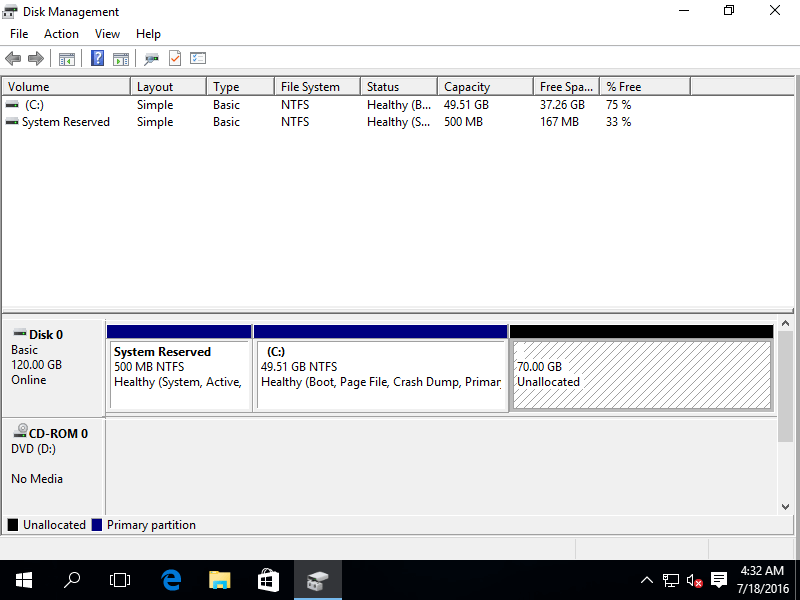Open the View menu
Viewport: 800px width, 600px height.
[x=107, y=34]
